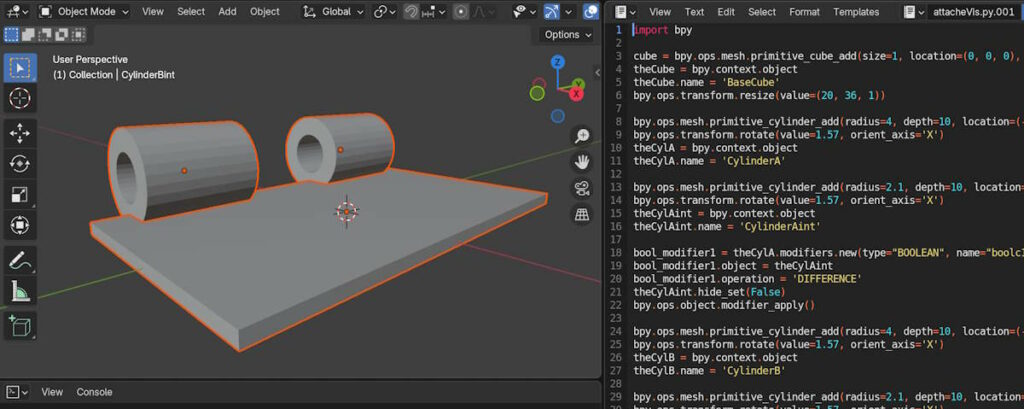The height and width of the screenshot is (409, 1024).
Task: Toggle perspective/orthographic grid icon
Action: (581, 214)
